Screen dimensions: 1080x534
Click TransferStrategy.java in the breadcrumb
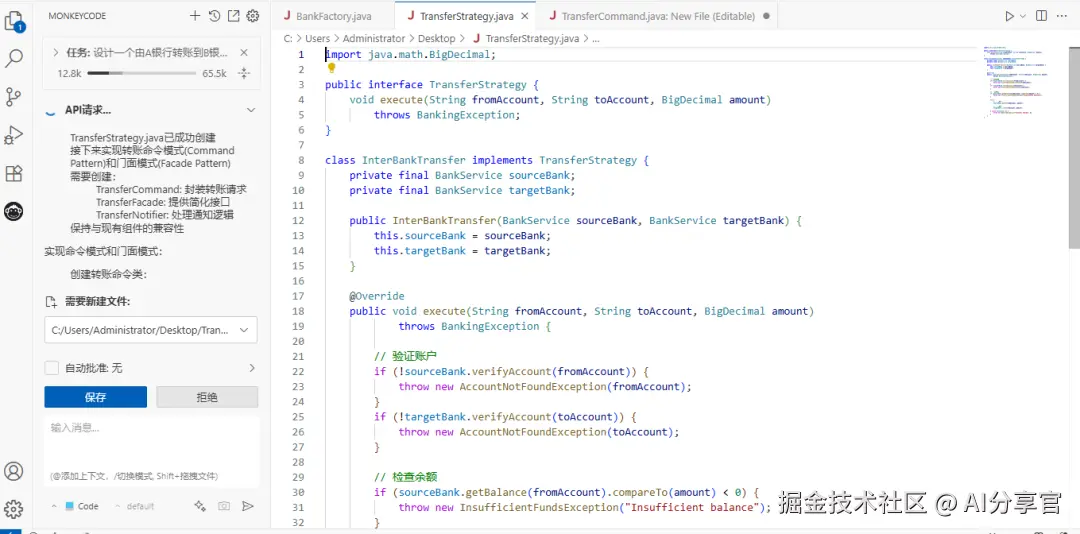(532, 39)
